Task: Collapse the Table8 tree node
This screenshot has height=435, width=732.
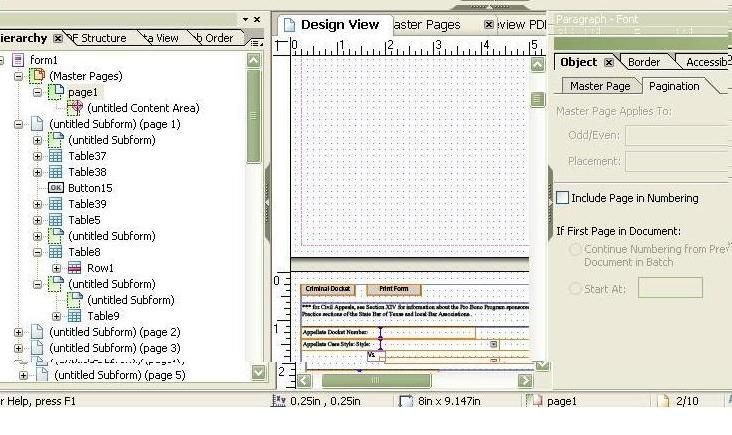Action: [x=37, y=252]
